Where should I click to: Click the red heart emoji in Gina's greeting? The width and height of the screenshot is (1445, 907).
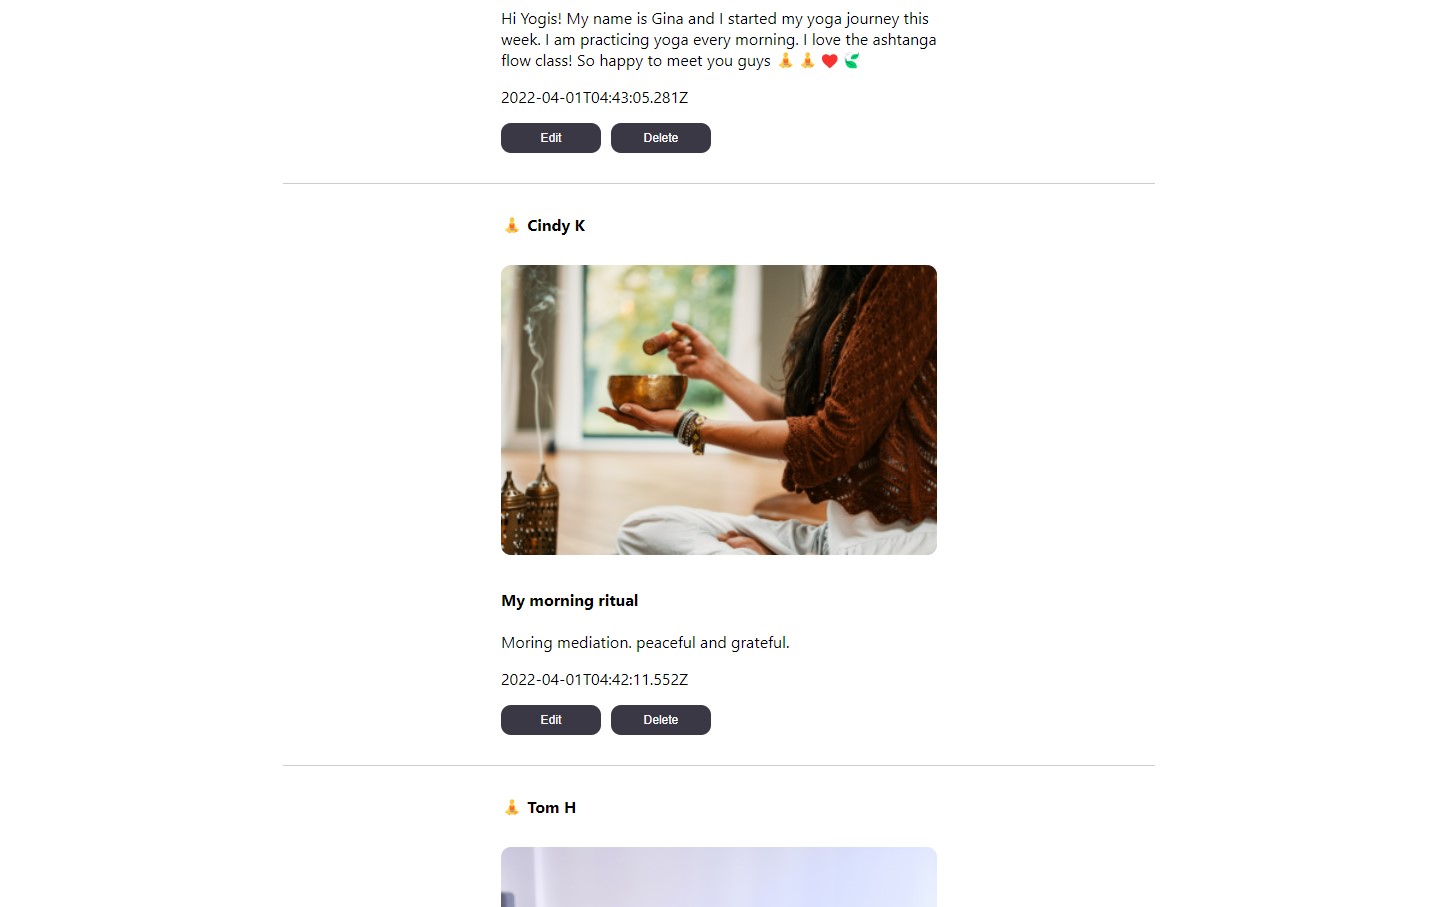click(829, 60)
